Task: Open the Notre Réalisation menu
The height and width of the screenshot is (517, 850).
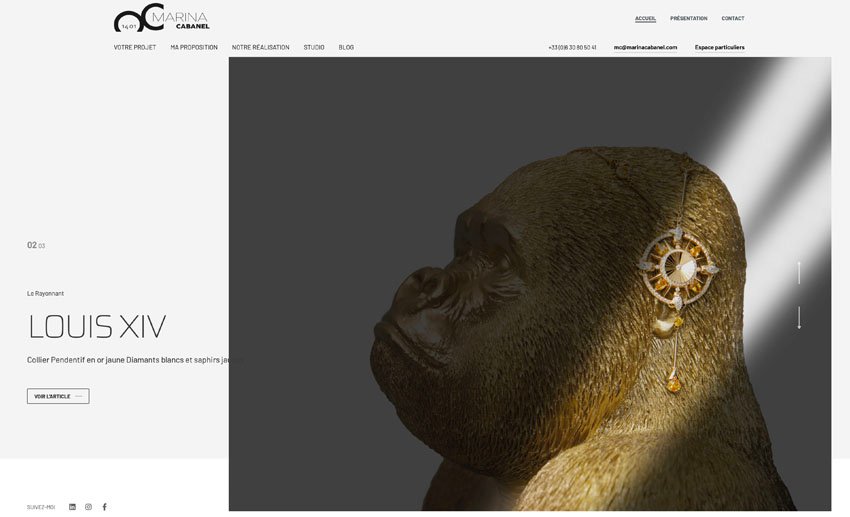Action: 261,48
